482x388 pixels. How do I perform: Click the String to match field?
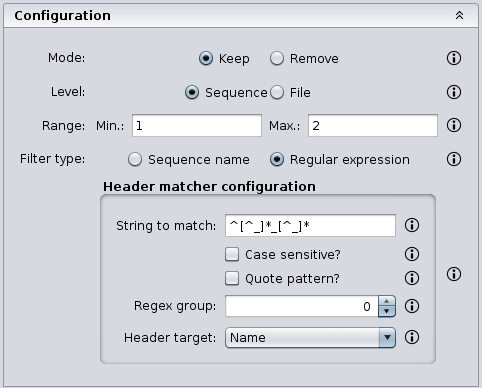click(x=310, y=226)
